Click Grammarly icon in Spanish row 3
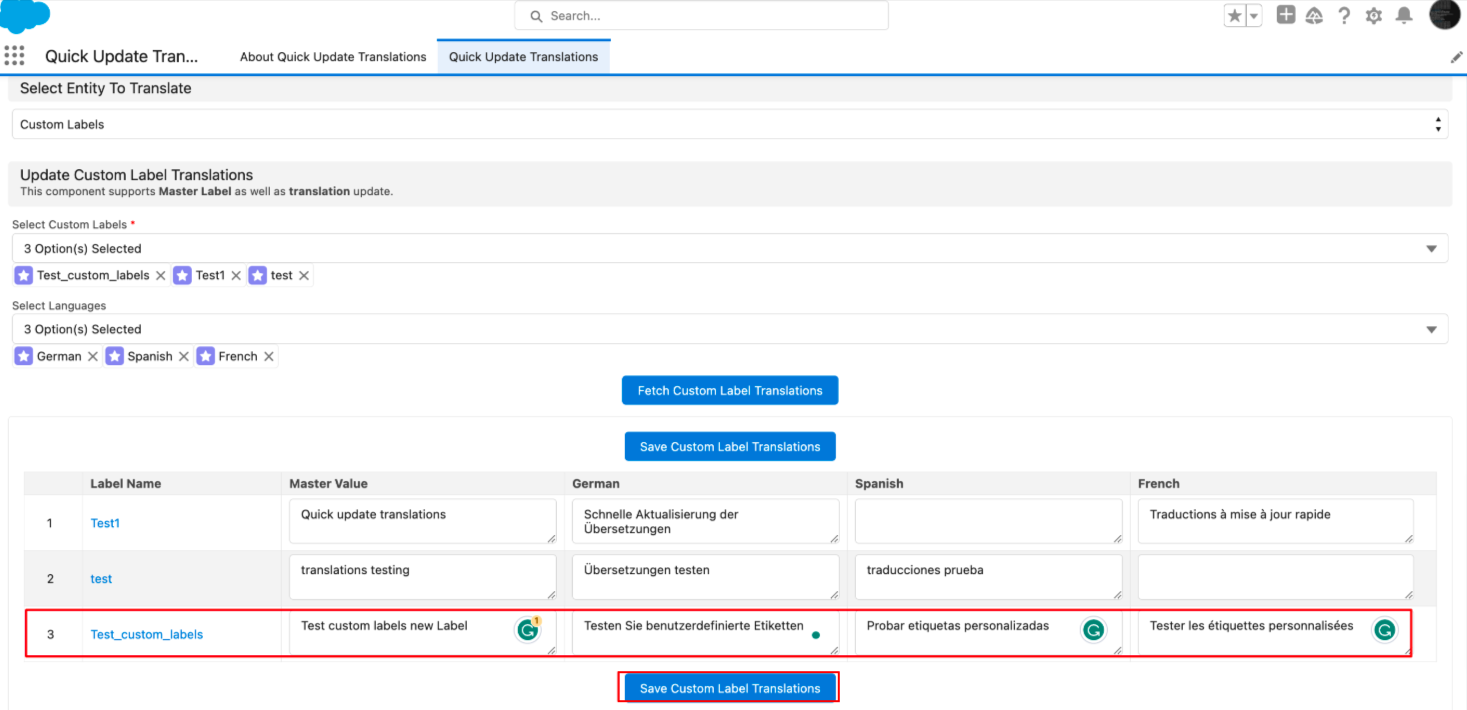The image size is (1467, 710). coord(1094,630)
